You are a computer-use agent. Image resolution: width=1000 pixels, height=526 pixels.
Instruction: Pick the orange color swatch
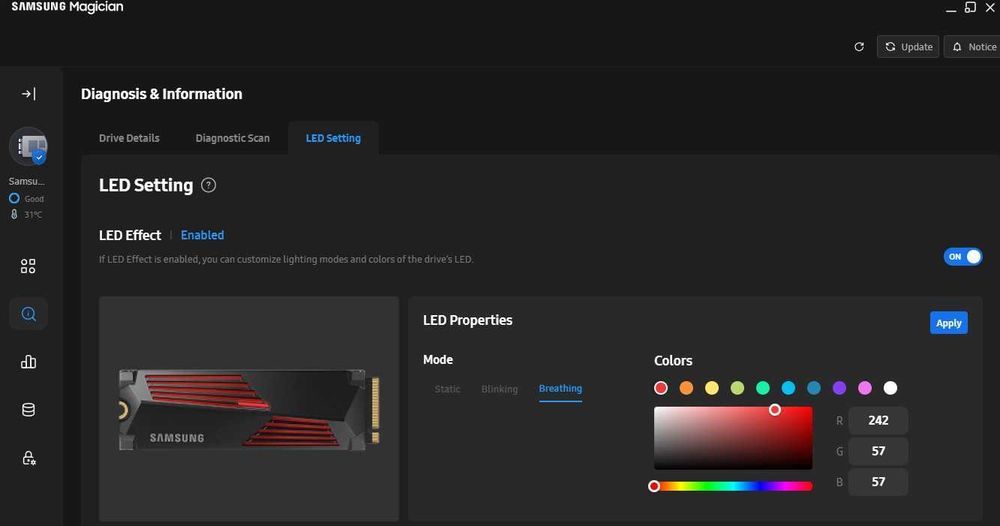(x=686, y=388)
